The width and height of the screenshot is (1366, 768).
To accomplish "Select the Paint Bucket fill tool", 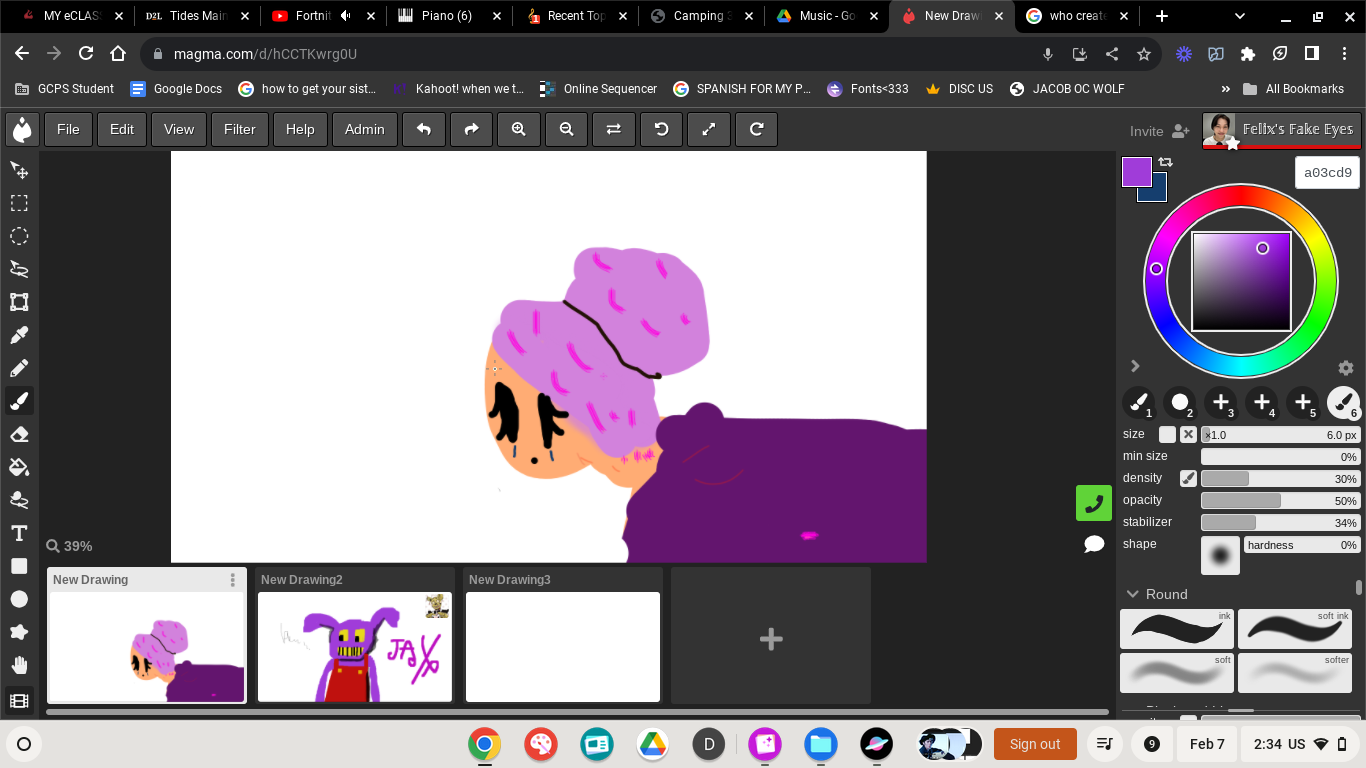I will coord(19,467).
